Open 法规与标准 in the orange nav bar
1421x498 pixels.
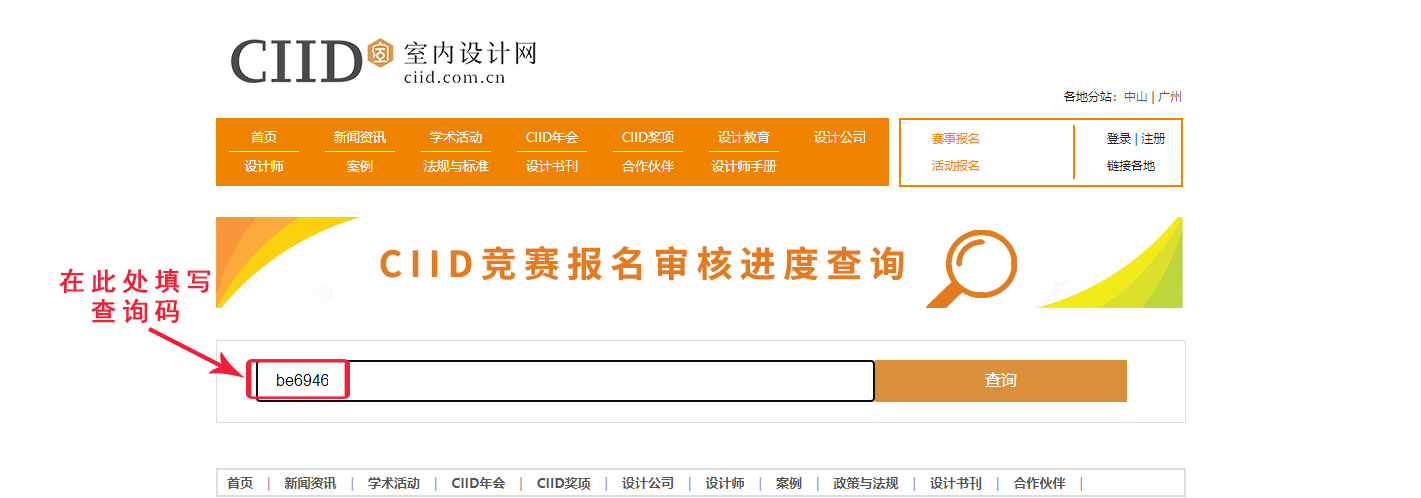(456, 166)
